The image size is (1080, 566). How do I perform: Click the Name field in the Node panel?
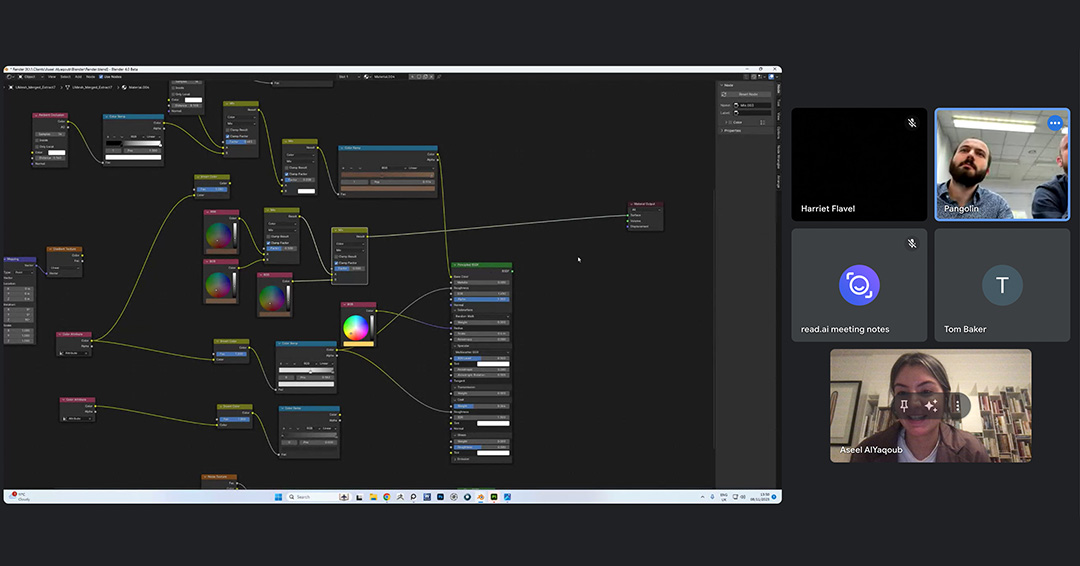tap(753, 105)
